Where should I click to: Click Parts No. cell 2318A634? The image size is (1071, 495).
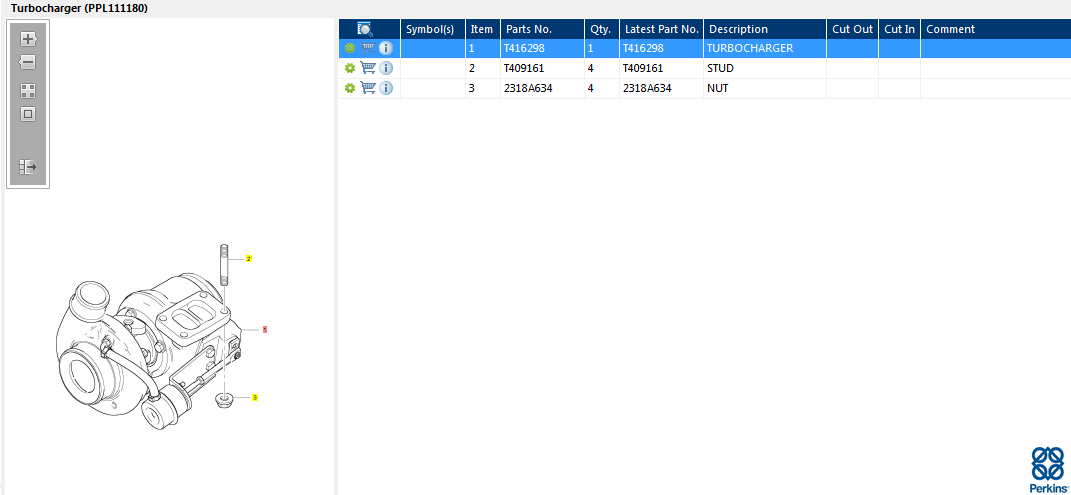point(542,88)
